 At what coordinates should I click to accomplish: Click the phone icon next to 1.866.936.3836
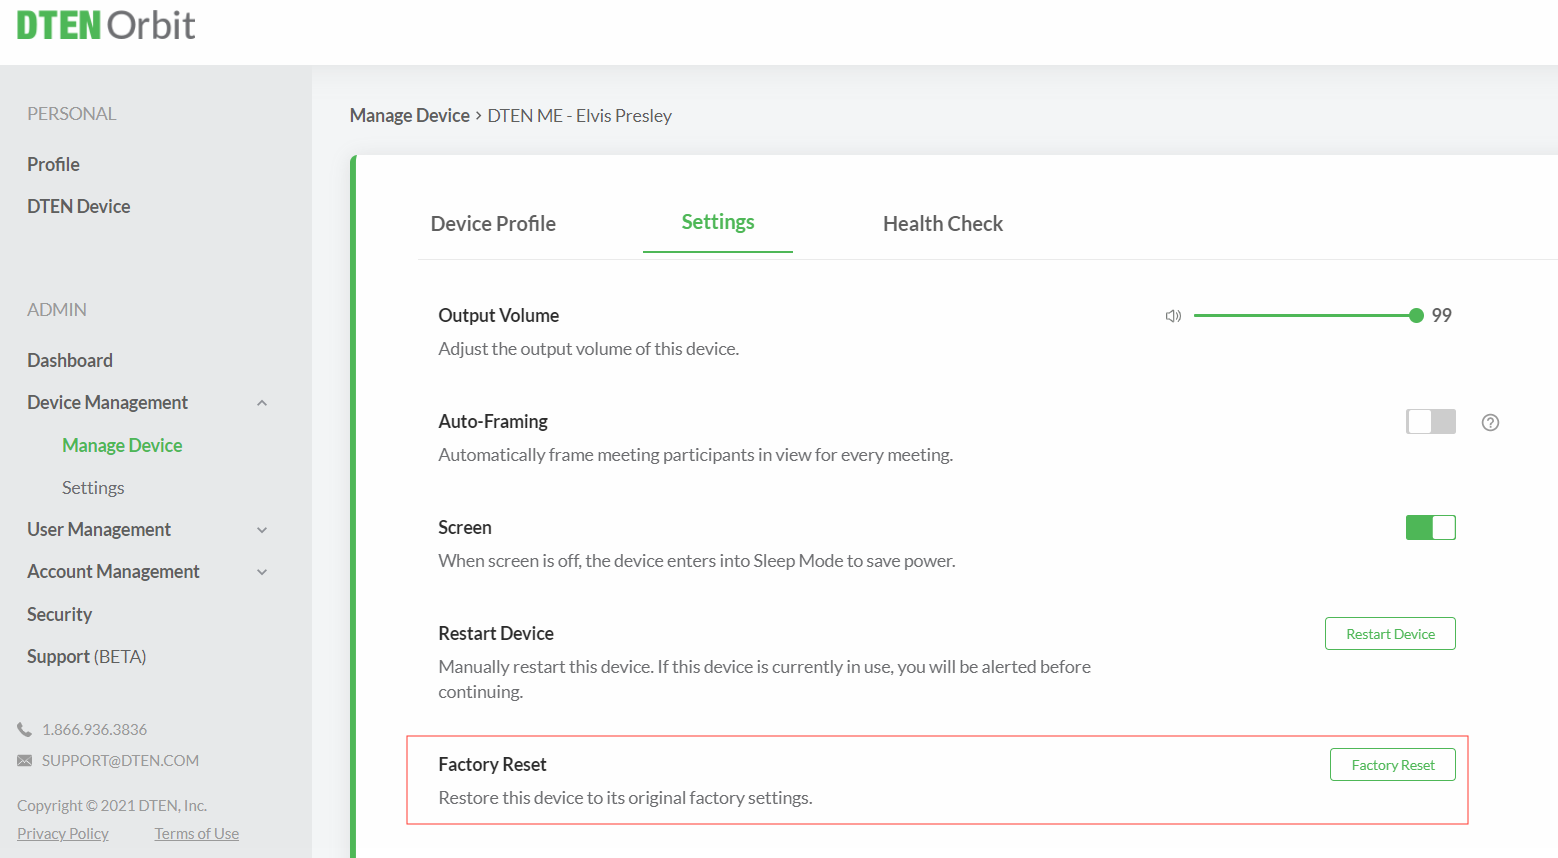pyautogui.click(x=24, y=730)
